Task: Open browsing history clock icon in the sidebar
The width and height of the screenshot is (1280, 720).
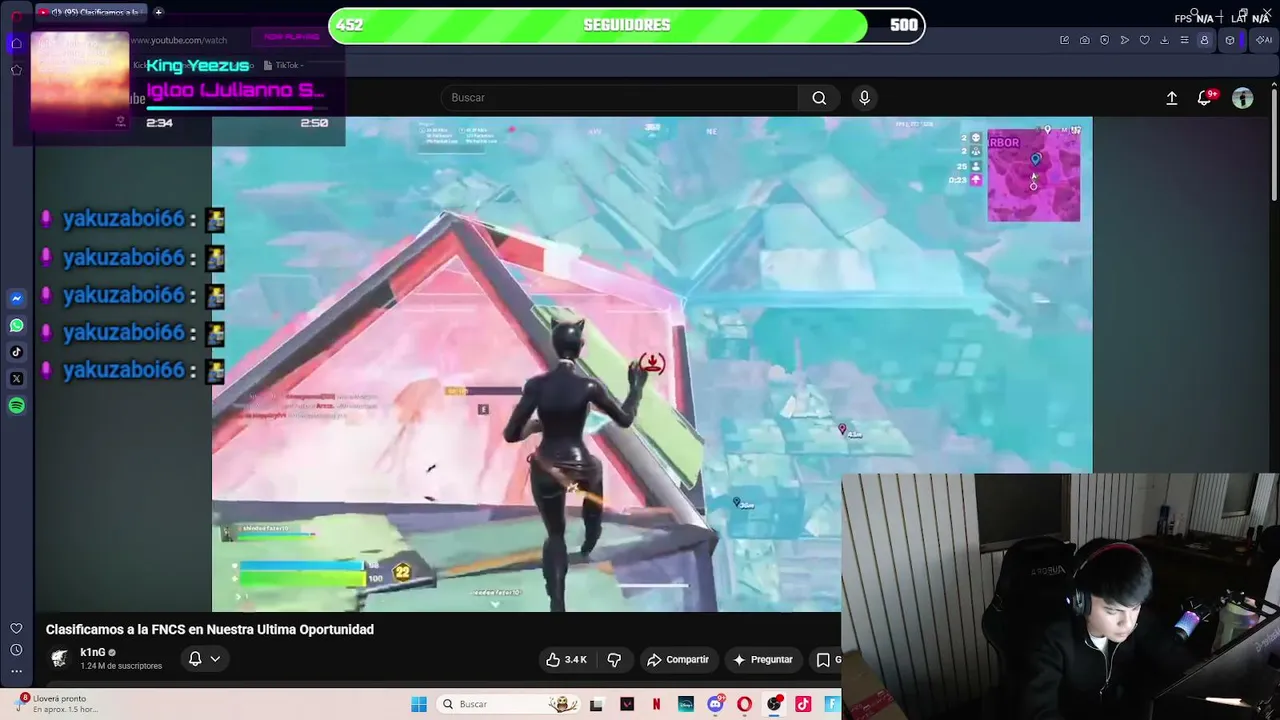Action: pos(16,650)
